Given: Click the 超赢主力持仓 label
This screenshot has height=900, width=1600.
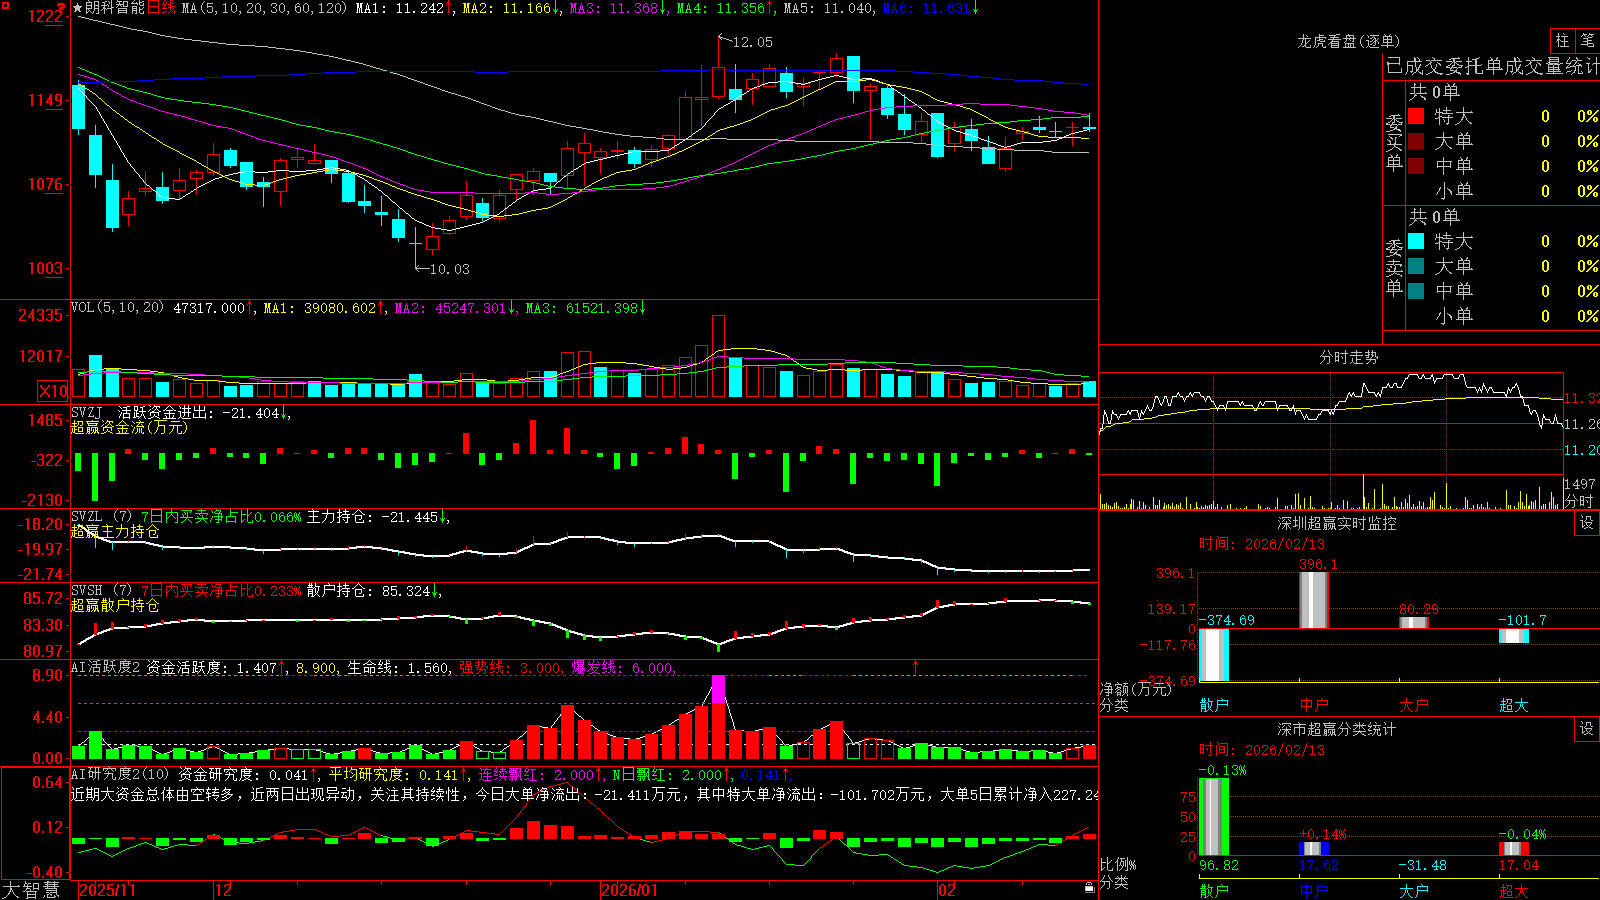Looking at the screenshot, I should 115,531.
